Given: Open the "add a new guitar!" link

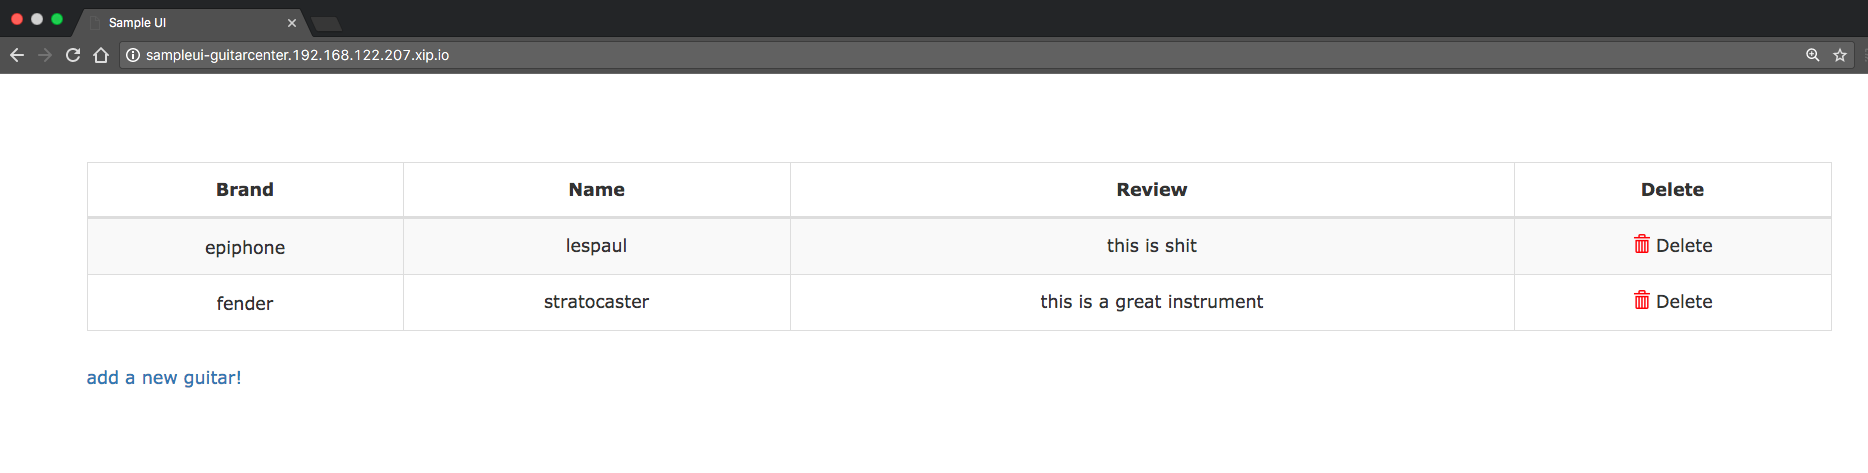Looking at the screenshot, I should pos(164,378).
